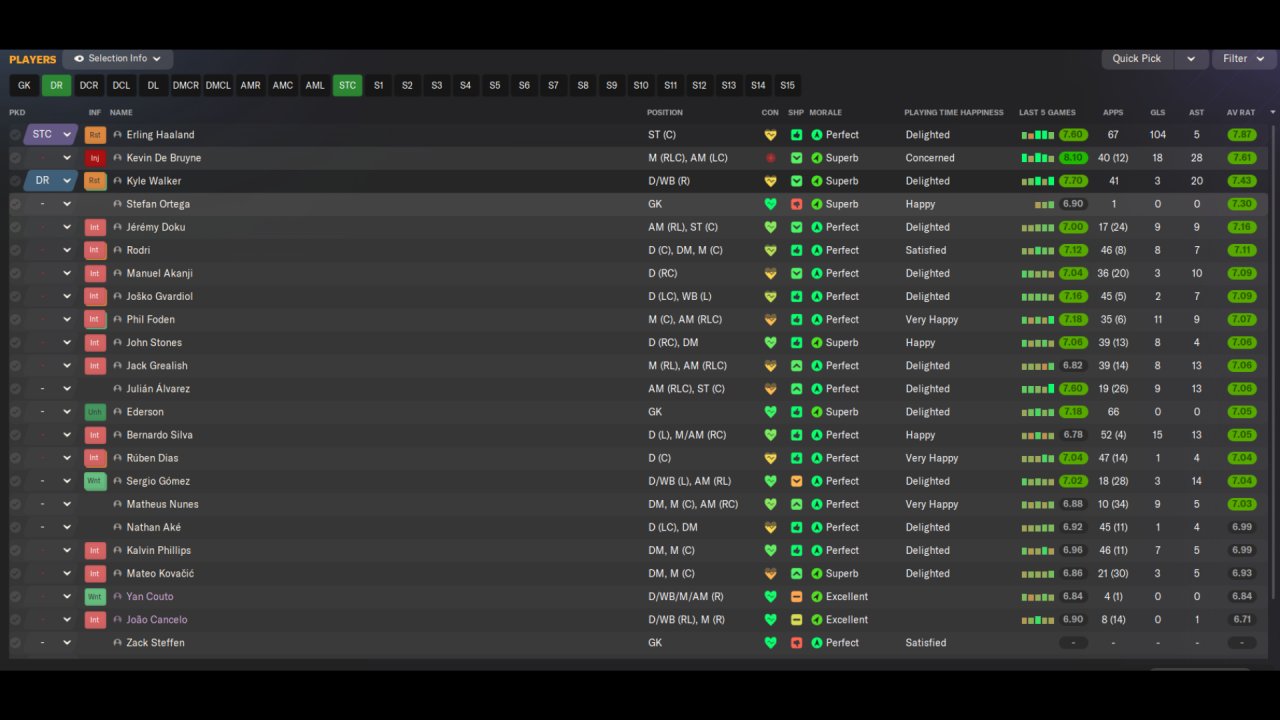Click Erling Haaland's Rst info badge
The image size is (1280, 720).
[96, 135]
